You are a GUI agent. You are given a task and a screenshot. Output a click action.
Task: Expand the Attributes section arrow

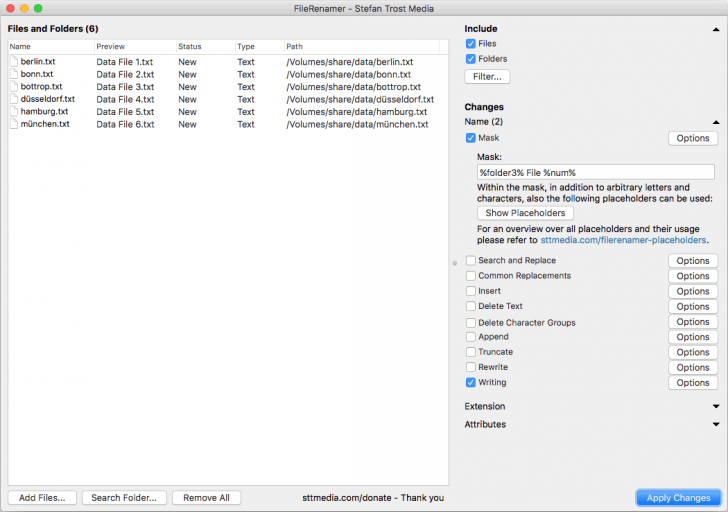(716, 424)
